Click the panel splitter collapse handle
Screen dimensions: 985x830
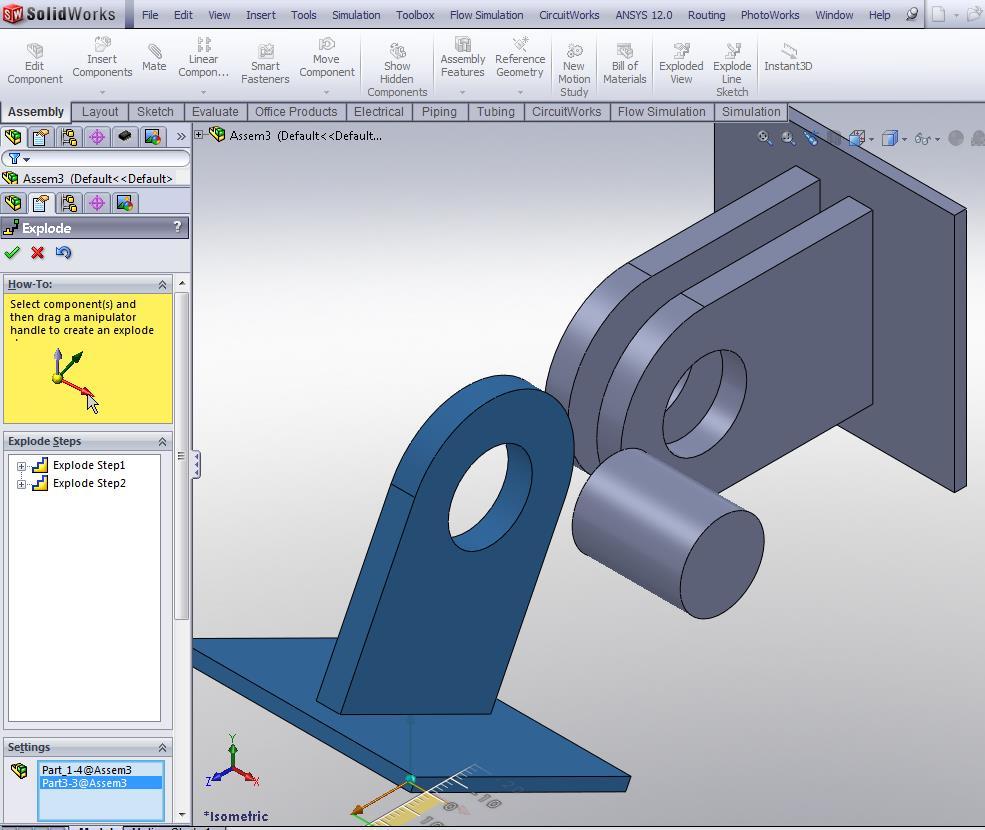[x=197, y=464]
